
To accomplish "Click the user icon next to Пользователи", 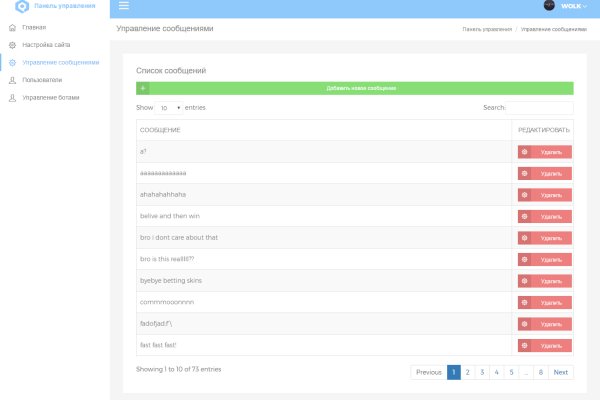I will tap(12, 80).
